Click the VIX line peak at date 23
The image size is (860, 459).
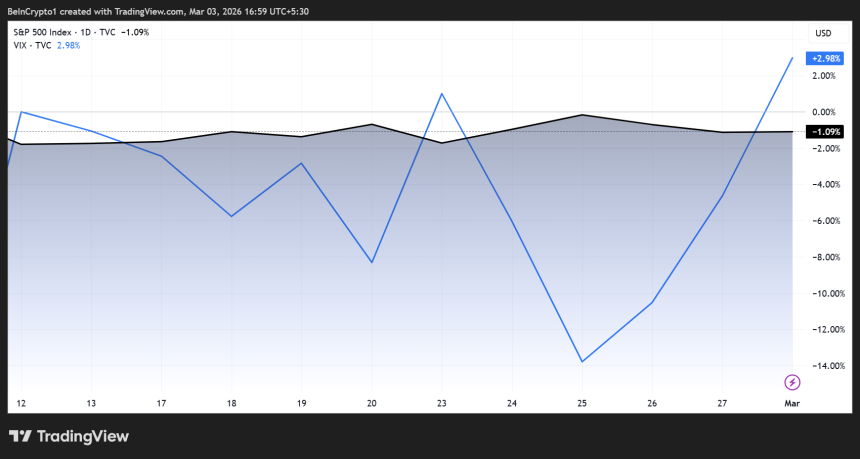coord(442,94)
